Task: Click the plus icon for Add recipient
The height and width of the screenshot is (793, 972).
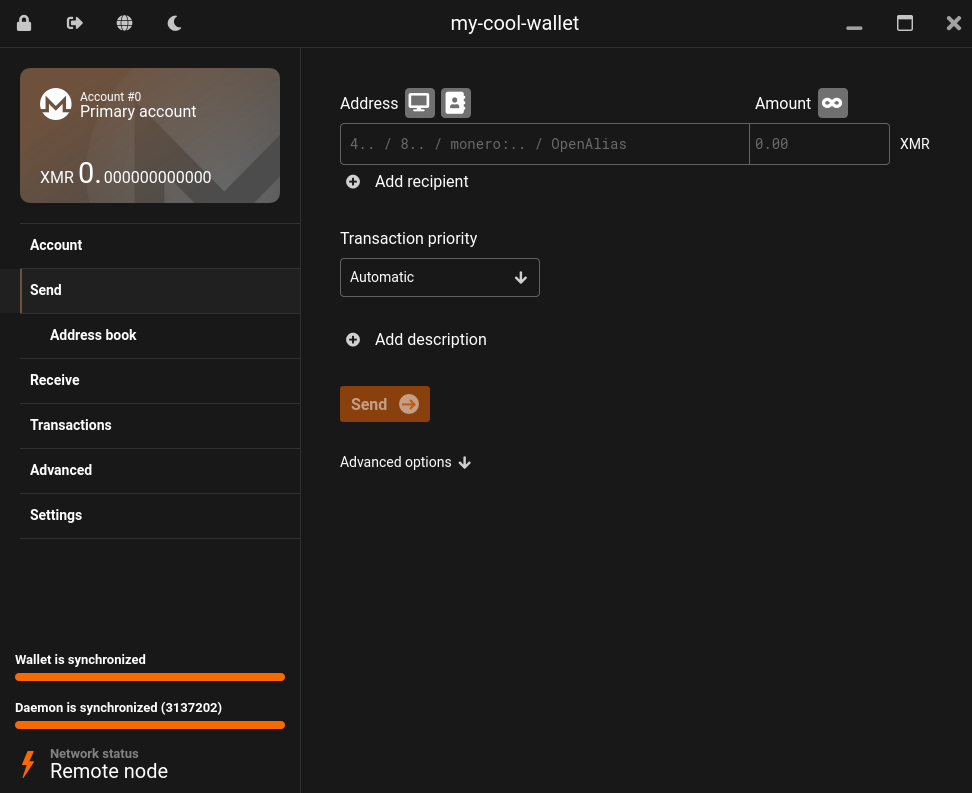Action: pyautogui.click(x=353, y=182)
